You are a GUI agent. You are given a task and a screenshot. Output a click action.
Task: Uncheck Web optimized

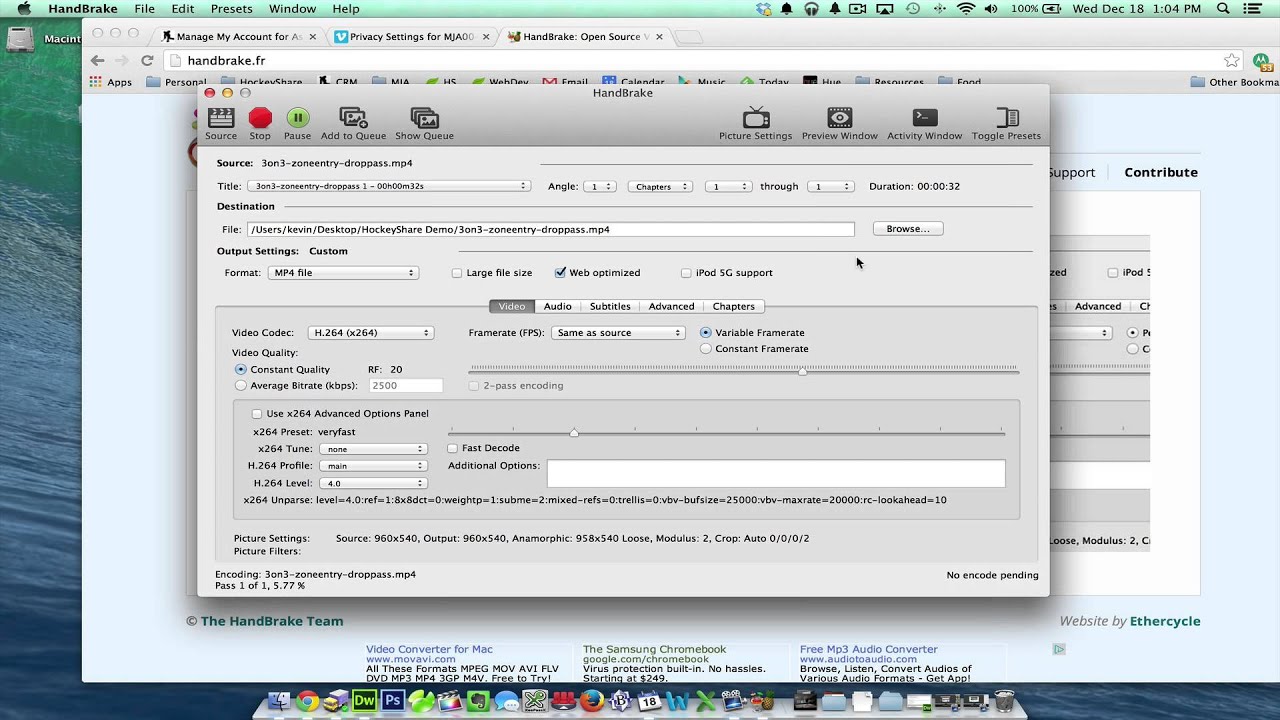(560, 273)
